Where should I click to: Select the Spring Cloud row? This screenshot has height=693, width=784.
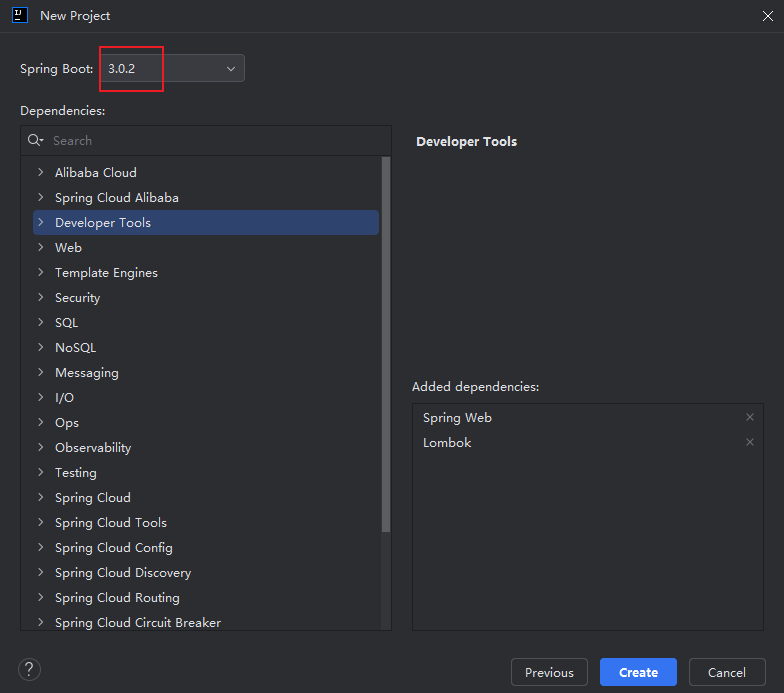tap(206, 498)
